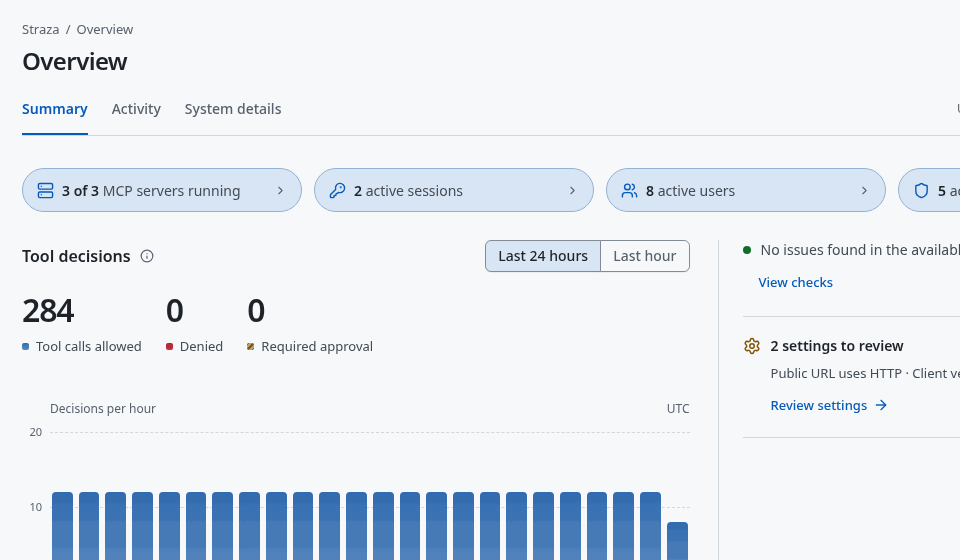960x560 pixels.
Task: Click red Denied legend swatch
Action: 170,346
